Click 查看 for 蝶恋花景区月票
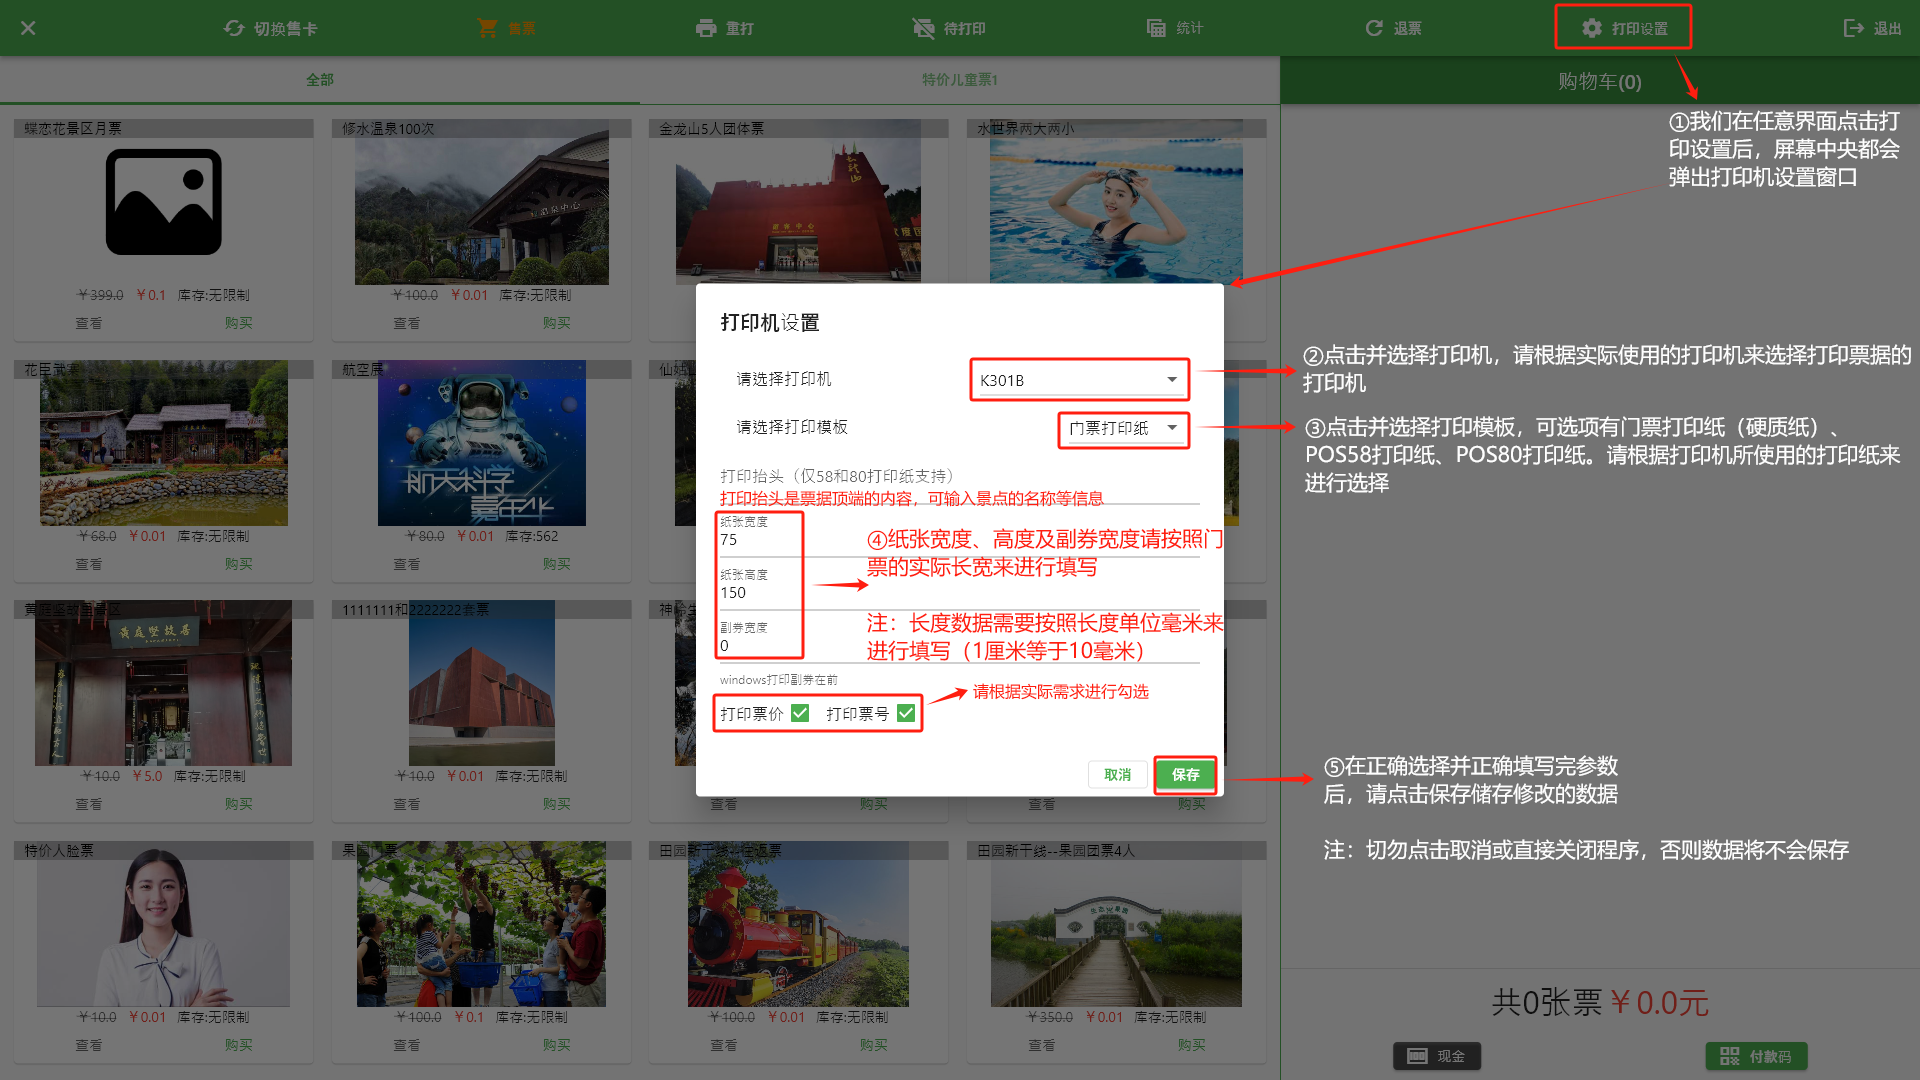Screen dimensions: 1920x1080 (x=88, y=323)
